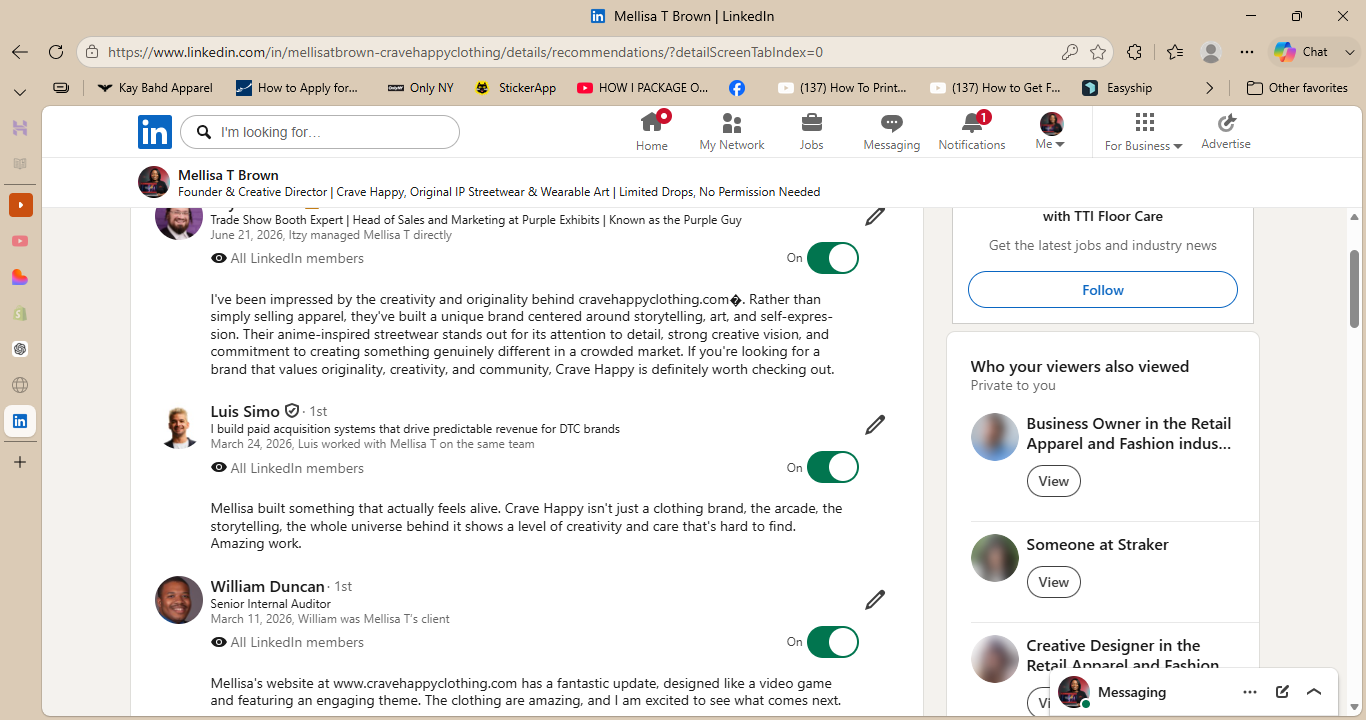Go to Home in LinkedIn nav

point(652,132)
